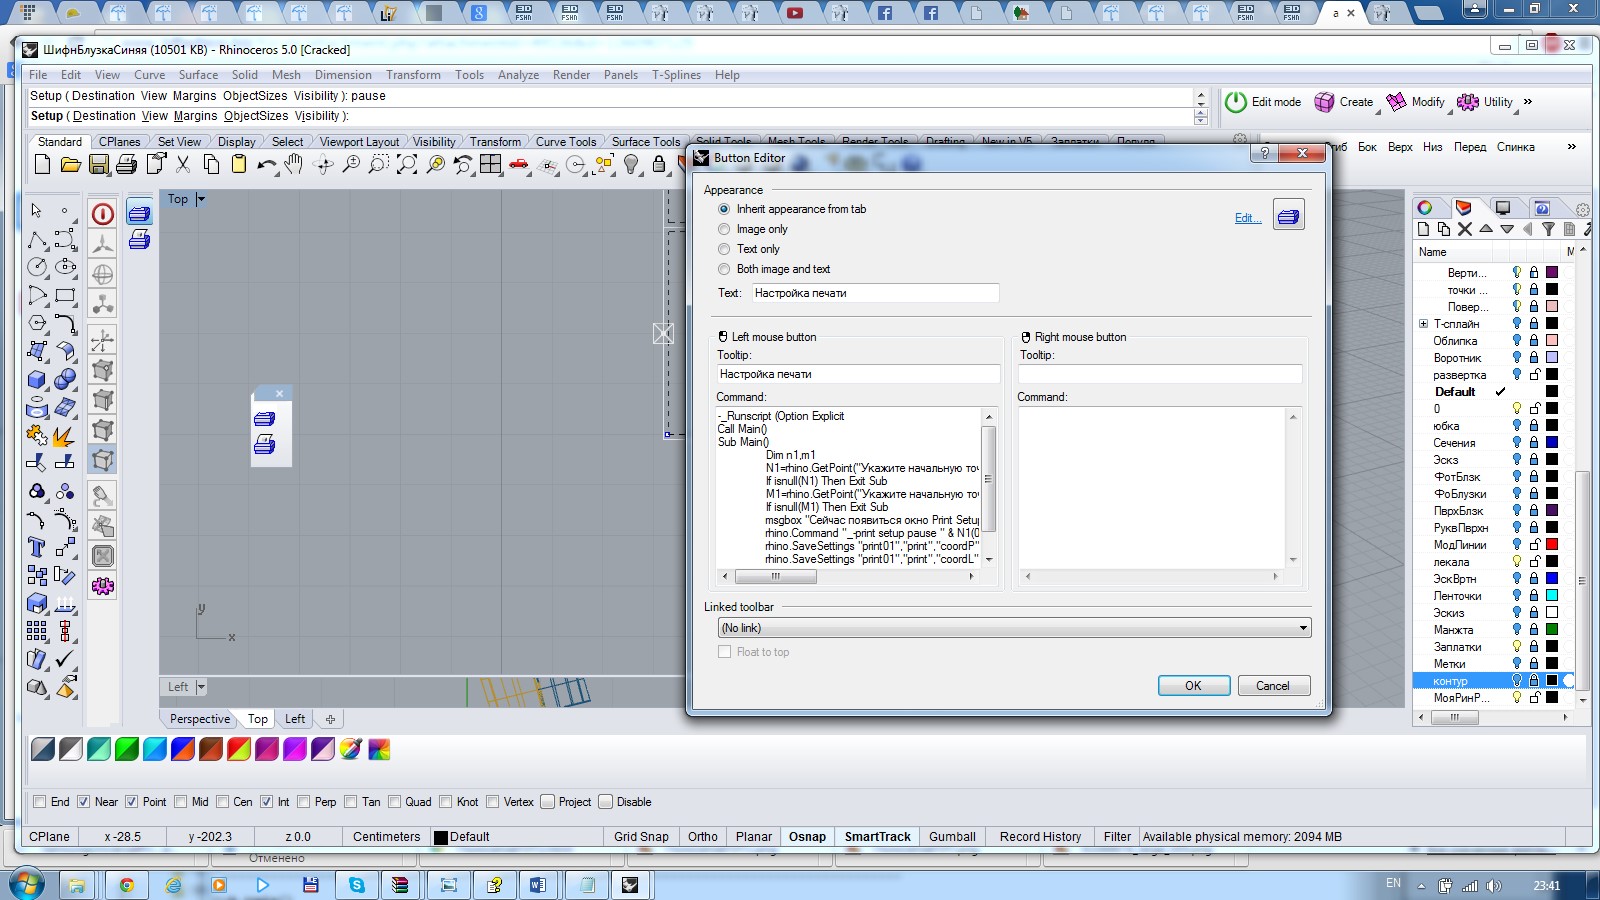
Task: Click the Delete layer X icon
Action: pyautogui.click(x=1465, y=230)
